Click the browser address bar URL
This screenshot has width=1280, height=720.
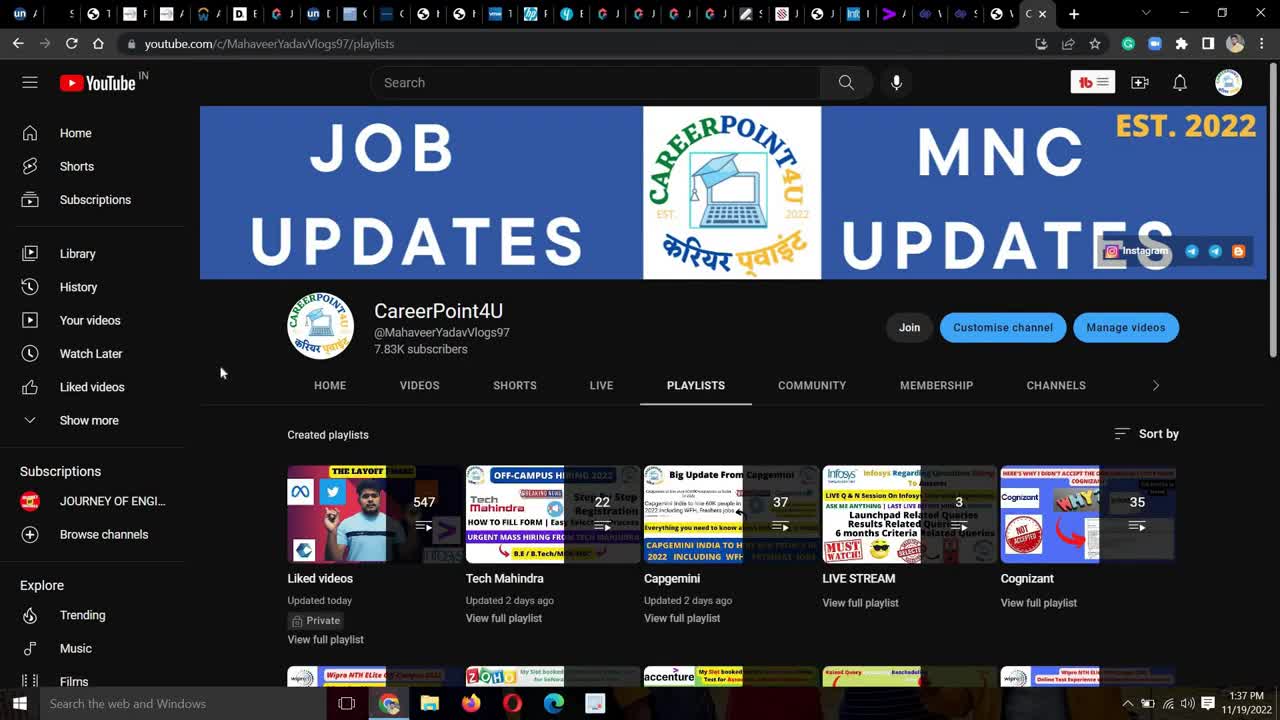point(269,44)
